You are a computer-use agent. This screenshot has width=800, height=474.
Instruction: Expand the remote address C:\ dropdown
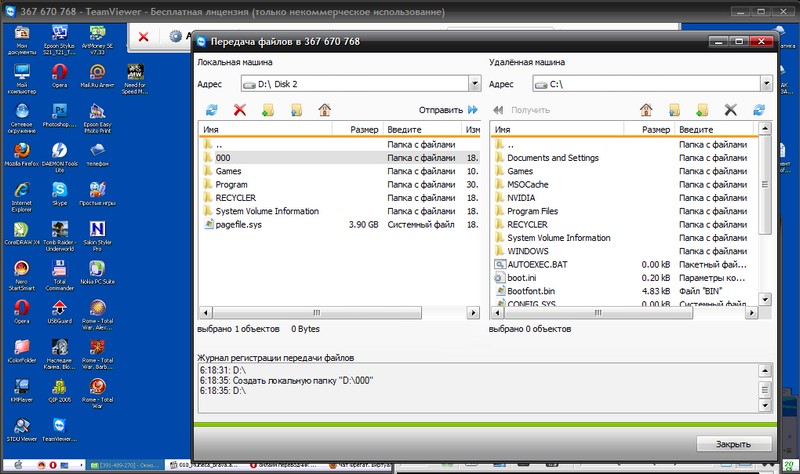[765, 84]
